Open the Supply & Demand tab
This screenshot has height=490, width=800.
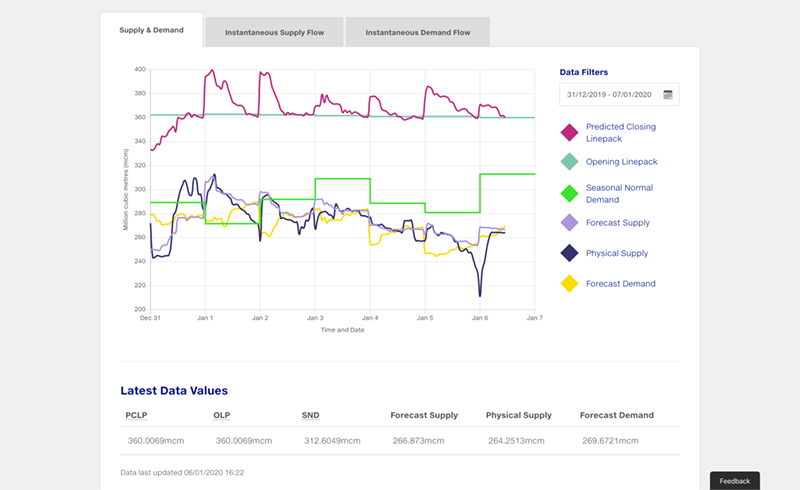click(152, 30)
